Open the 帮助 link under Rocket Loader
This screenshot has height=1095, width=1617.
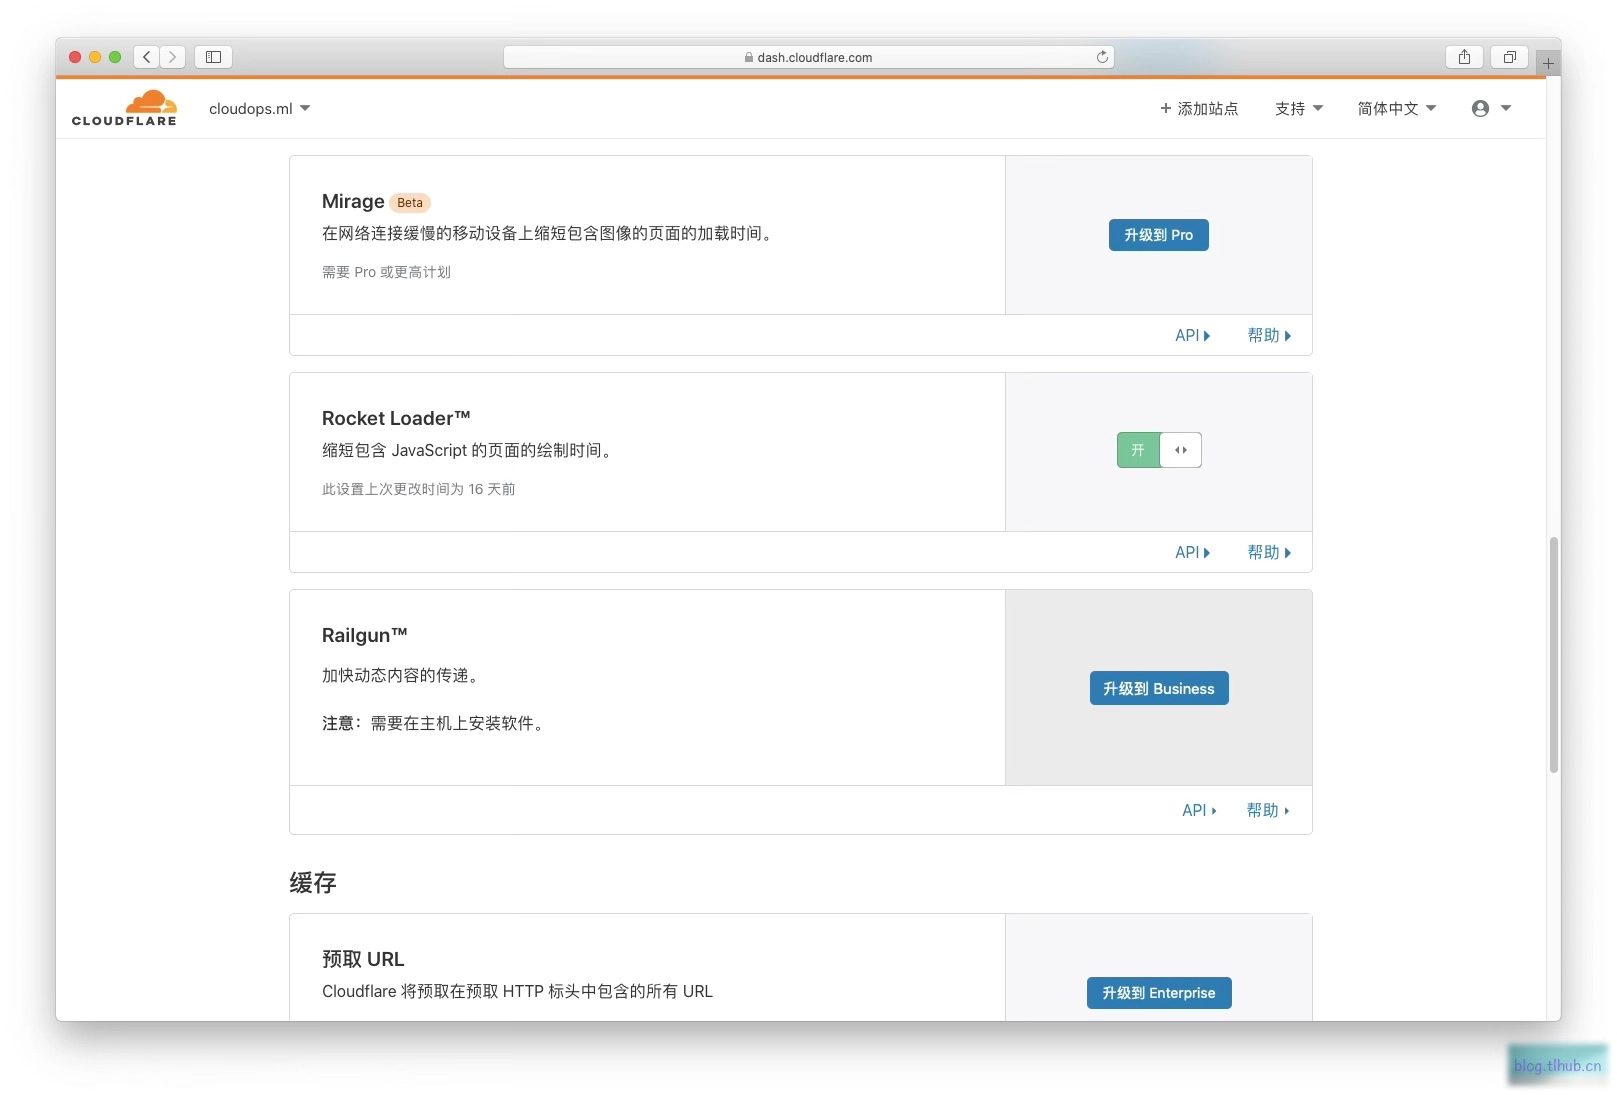[x=1269, y=553]
